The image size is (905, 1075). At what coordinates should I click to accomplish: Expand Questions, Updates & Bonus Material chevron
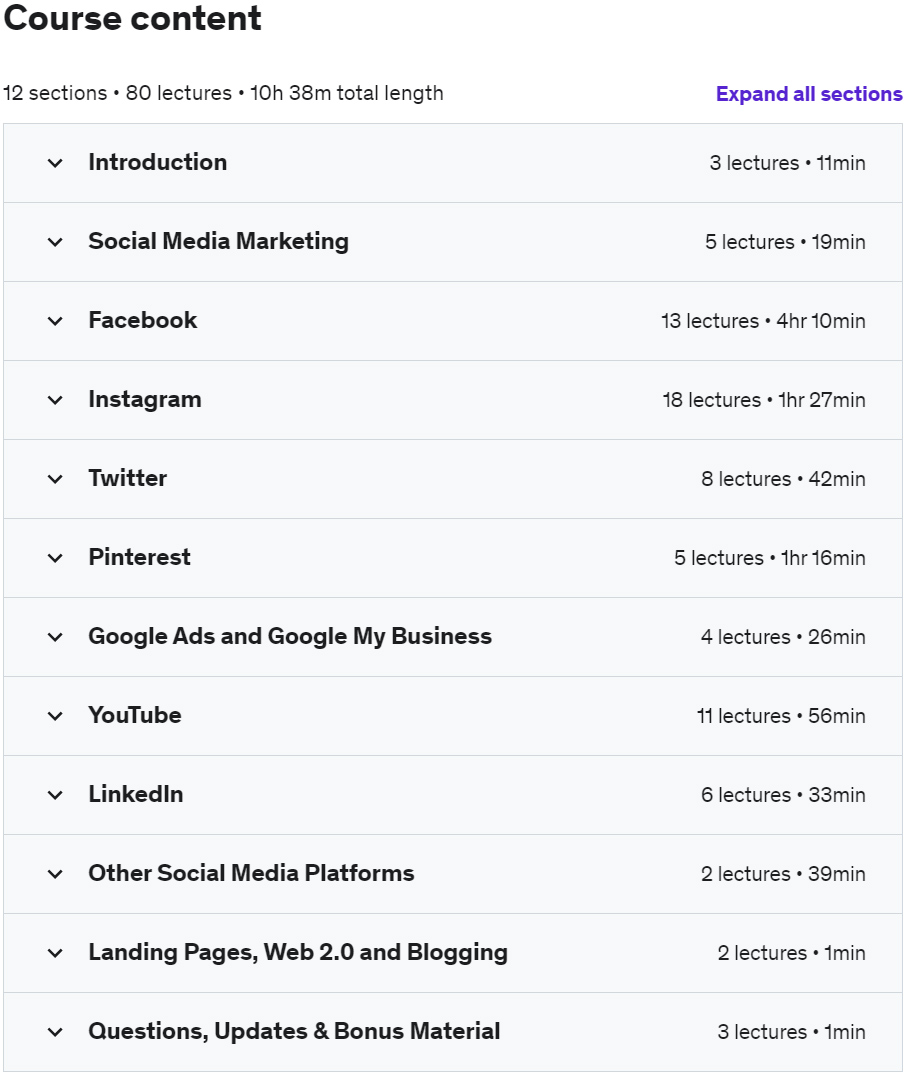[x=55, y=1032]
